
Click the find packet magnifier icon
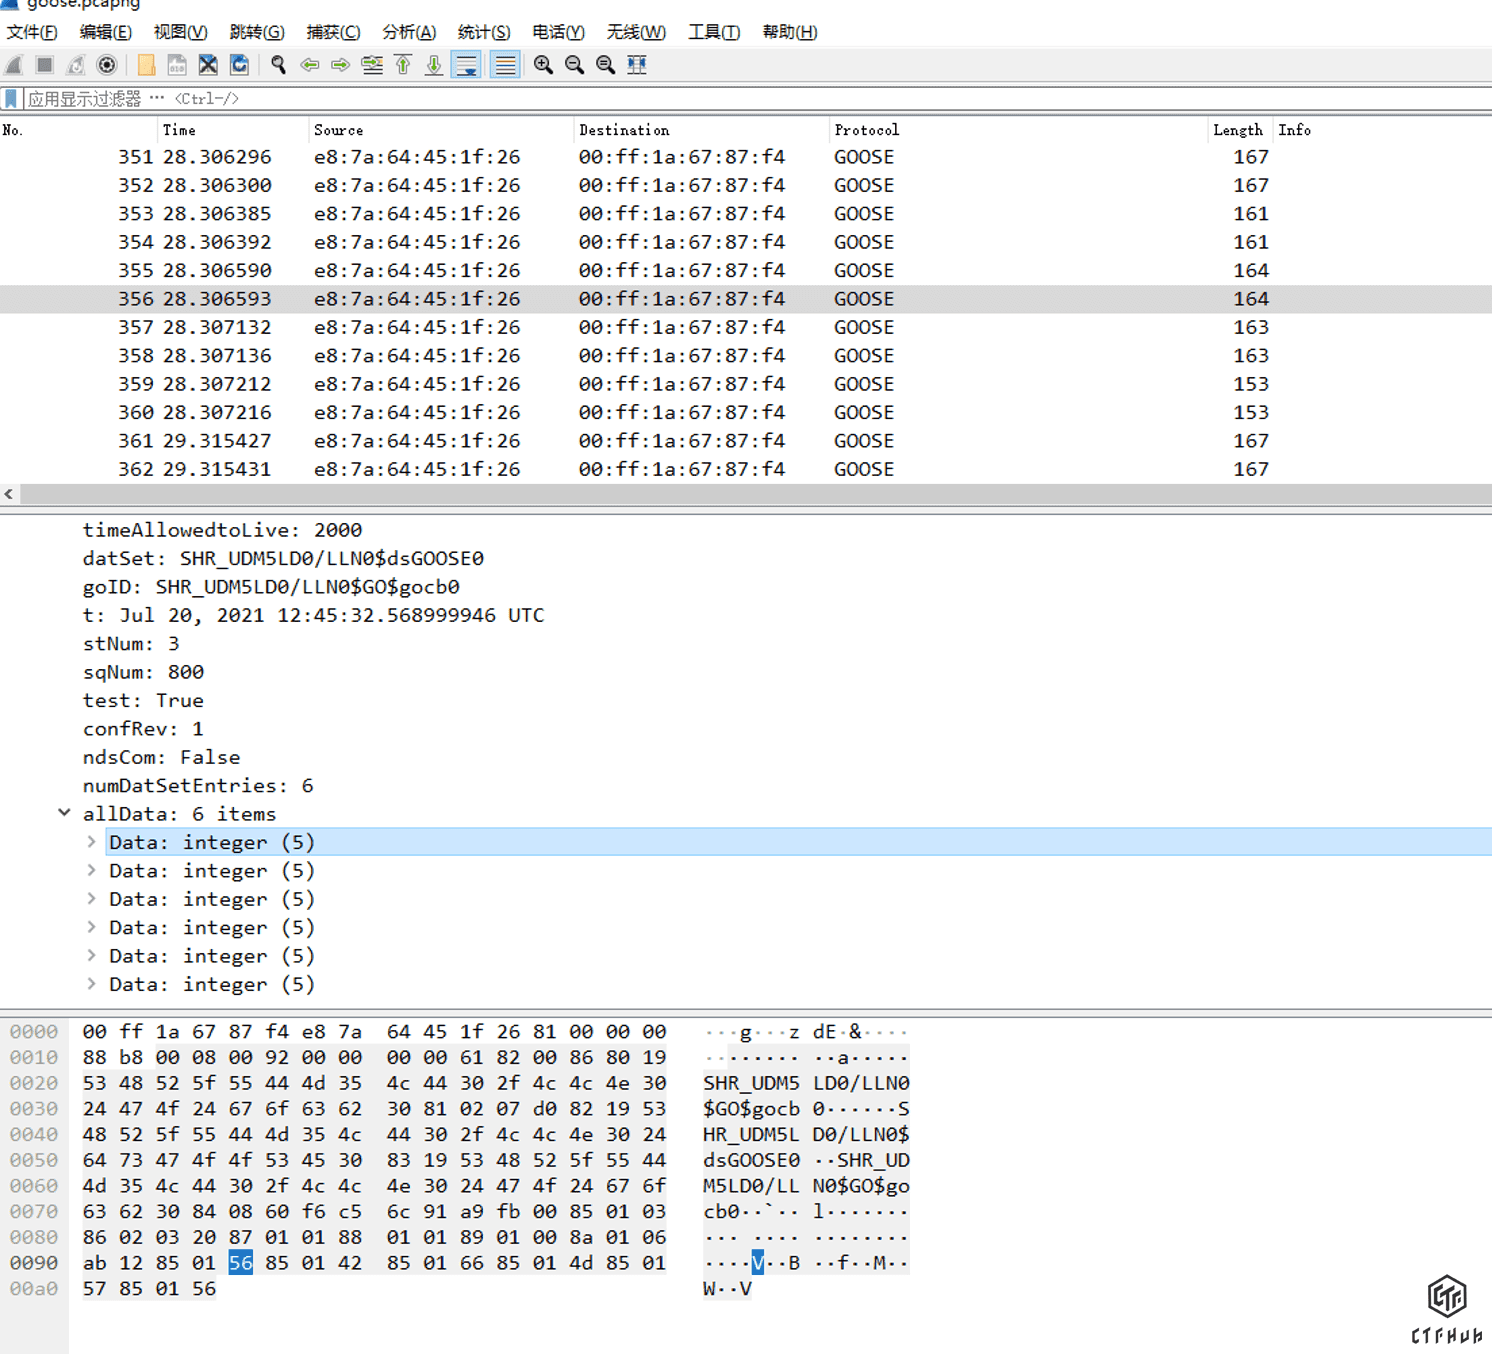click(278, 65)
